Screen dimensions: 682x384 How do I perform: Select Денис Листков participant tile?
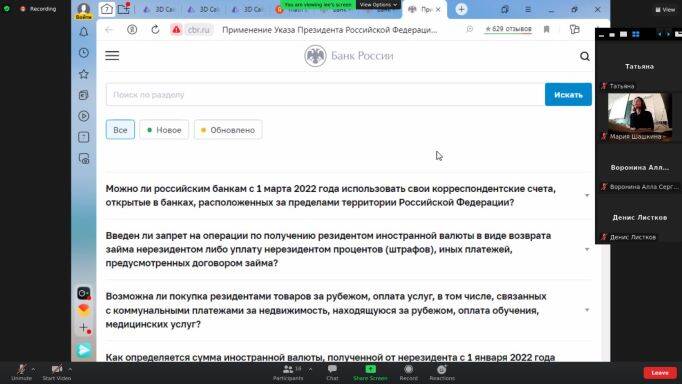click(x=639, y=217)
